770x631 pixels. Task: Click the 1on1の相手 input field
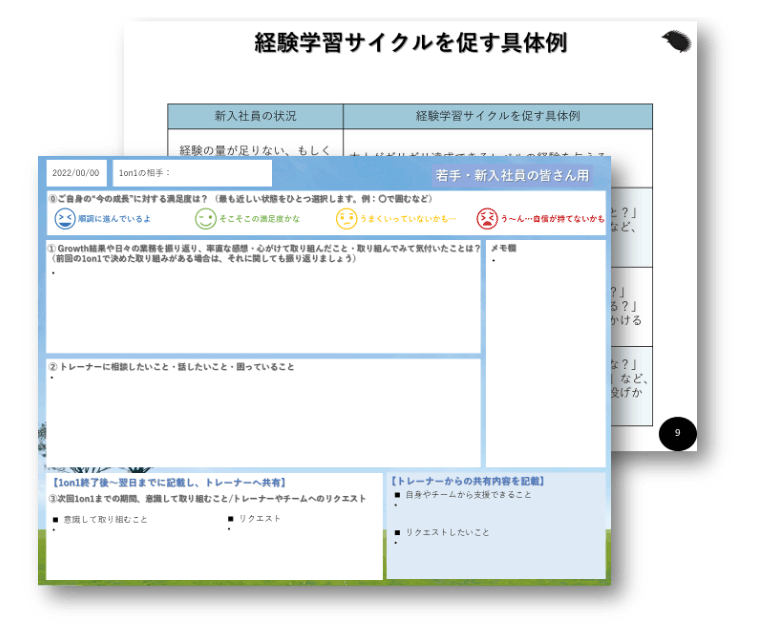coord(192,173)
